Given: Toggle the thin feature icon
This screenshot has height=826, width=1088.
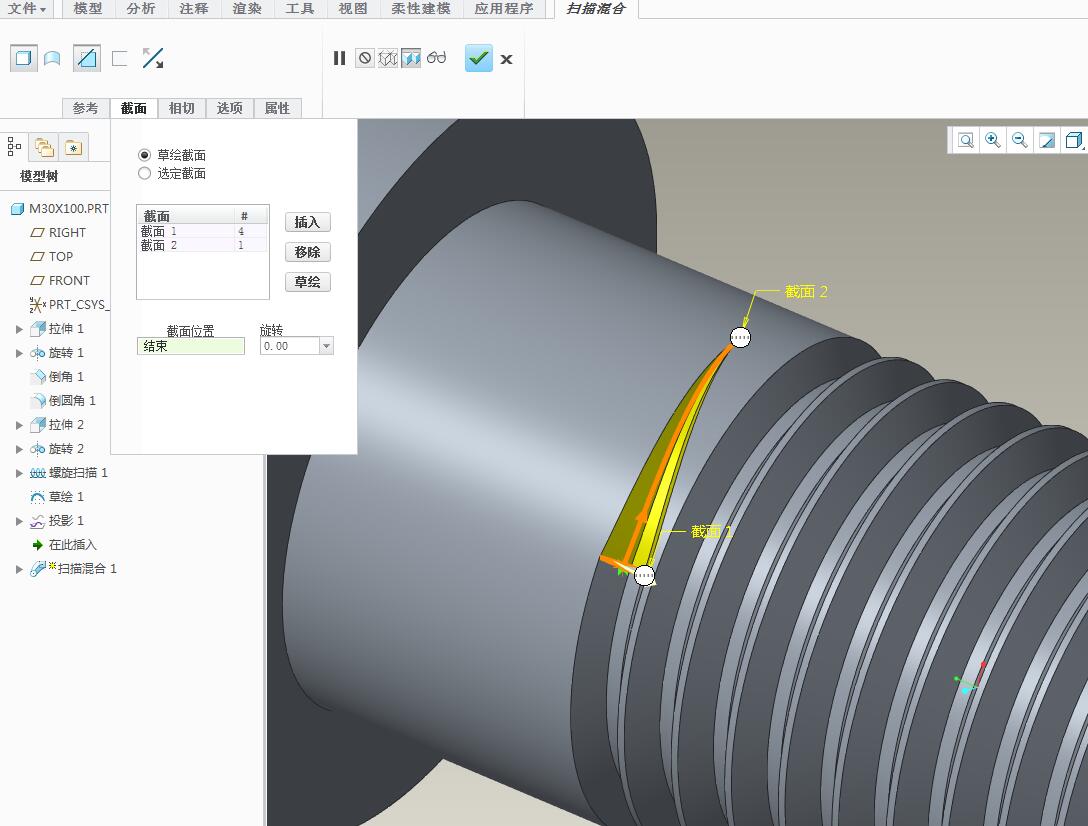Looking at the screenshot, I should (119, 59).
